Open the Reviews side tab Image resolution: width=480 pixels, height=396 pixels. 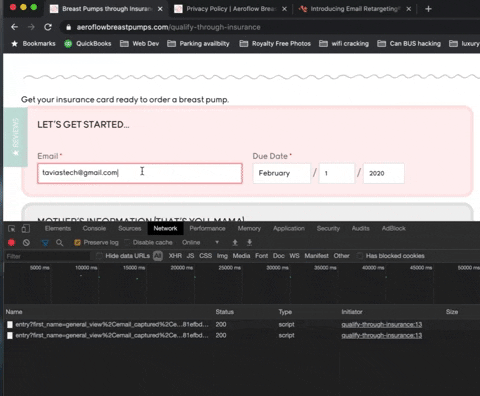15,137
